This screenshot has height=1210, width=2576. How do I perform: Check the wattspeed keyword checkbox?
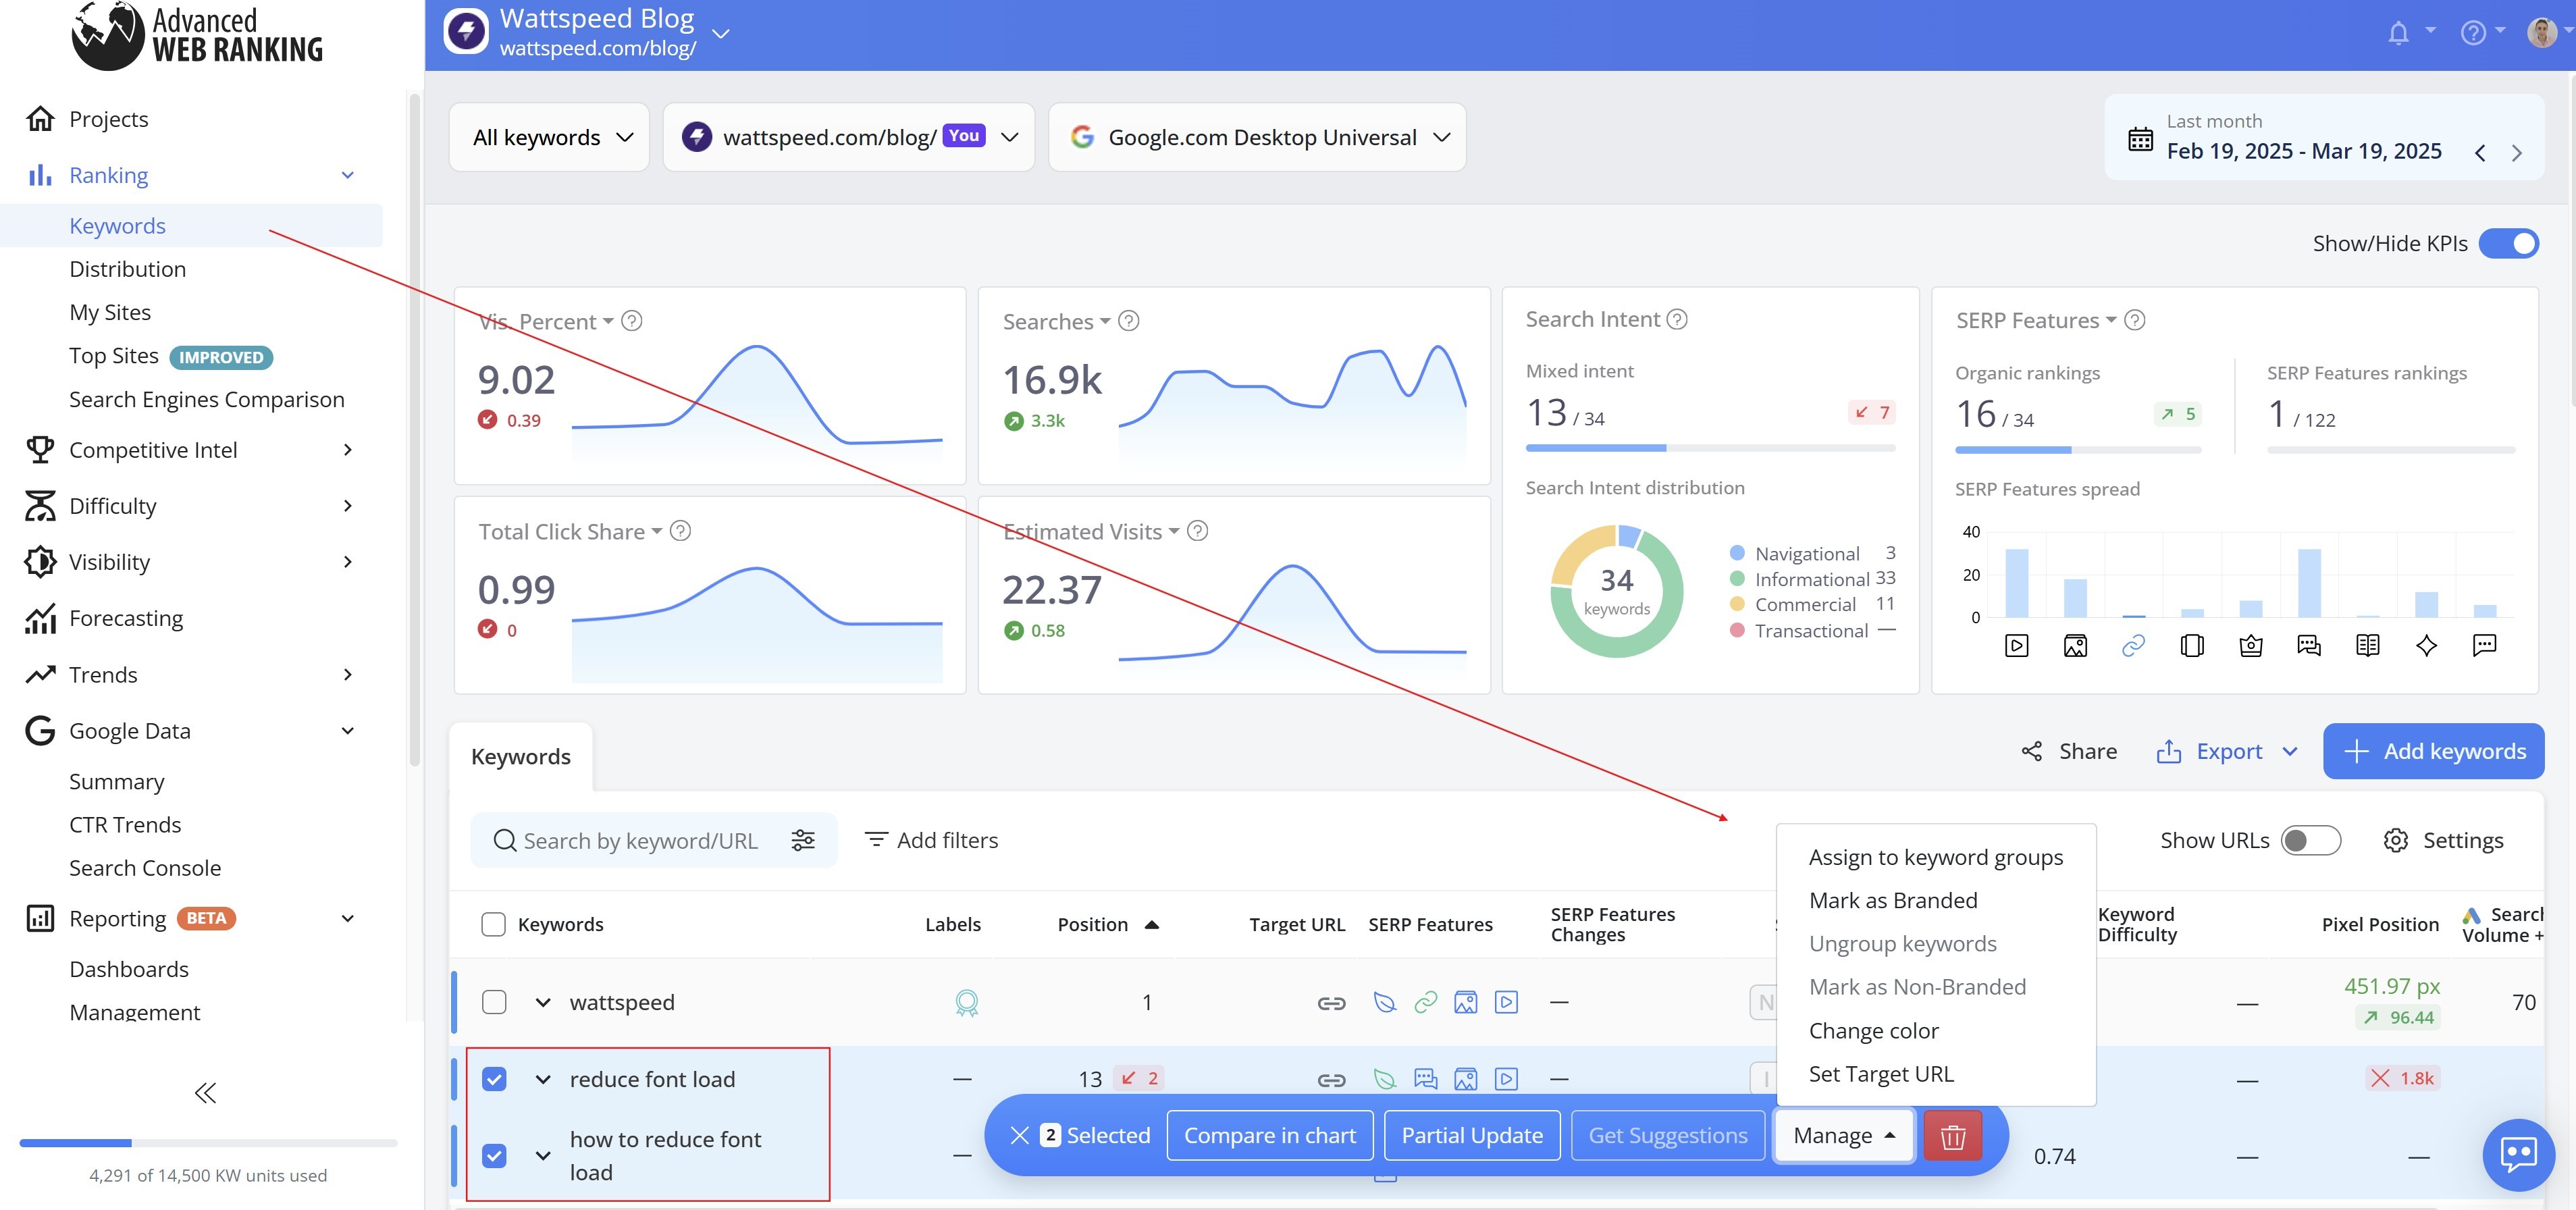(x=494, y=1002)
